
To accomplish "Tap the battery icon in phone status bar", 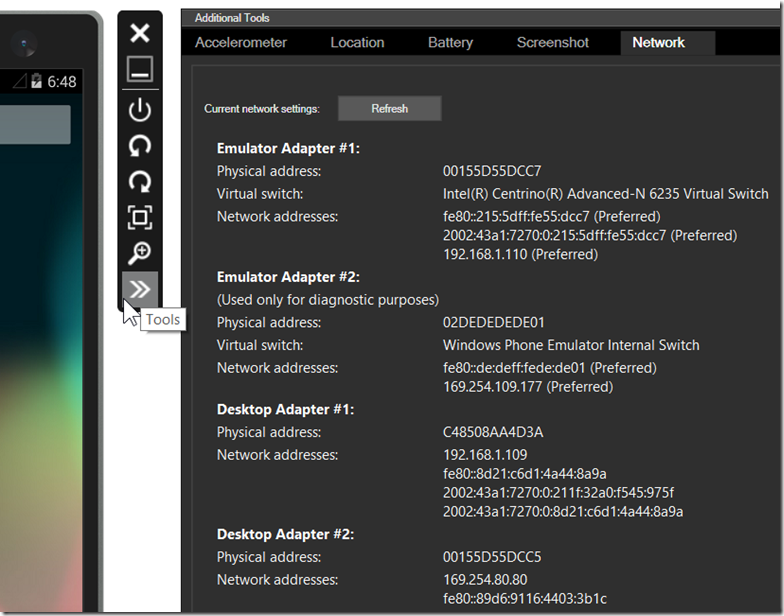I will tap(37, 81).
